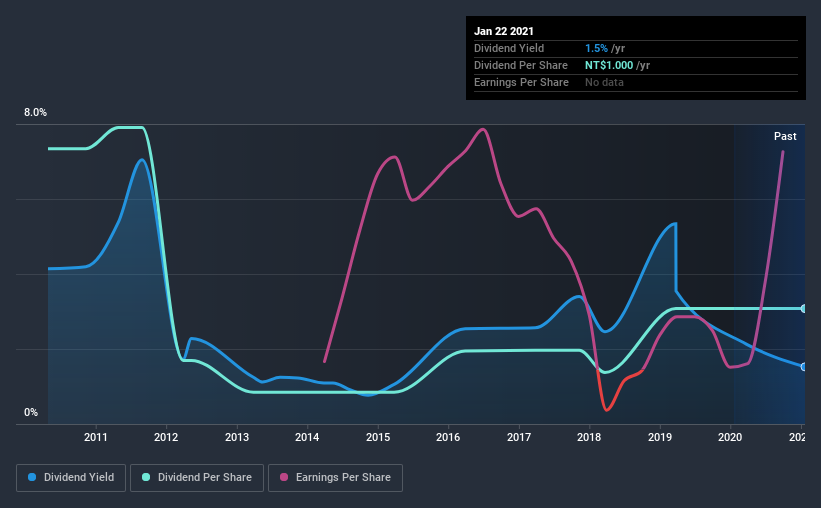The width and height of the screenshot is (821, 508).
Task: Click the Past region label
Action: tap(785, 137)
